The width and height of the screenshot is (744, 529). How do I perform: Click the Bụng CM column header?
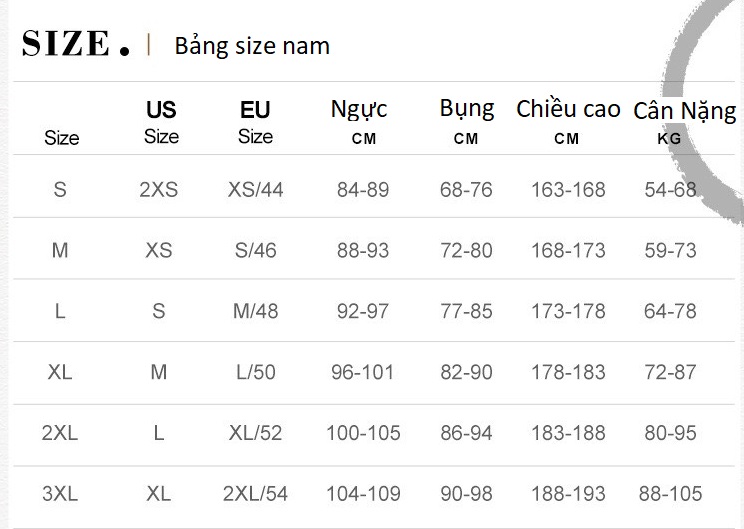(x=466, y=120)
